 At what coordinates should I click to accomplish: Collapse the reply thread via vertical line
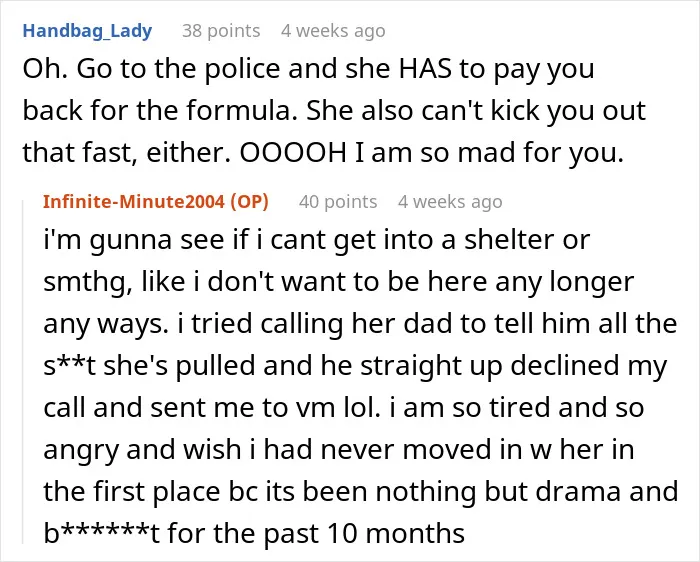[23, 372]
